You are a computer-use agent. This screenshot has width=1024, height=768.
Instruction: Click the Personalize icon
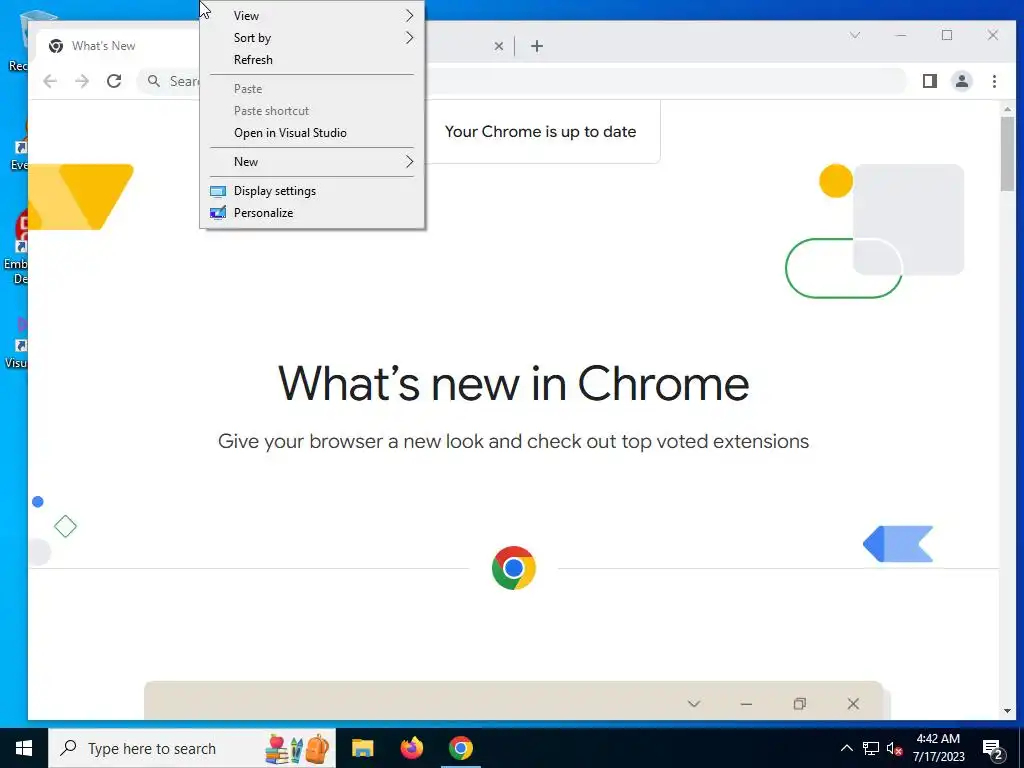coord(217,213)
